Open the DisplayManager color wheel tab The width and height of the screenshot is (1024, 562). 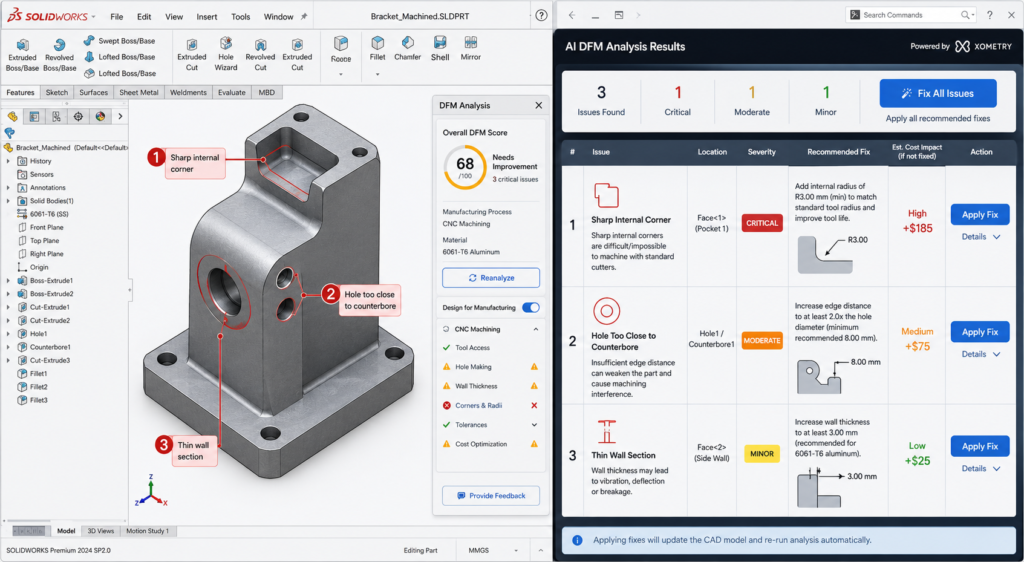pos(100,116)
